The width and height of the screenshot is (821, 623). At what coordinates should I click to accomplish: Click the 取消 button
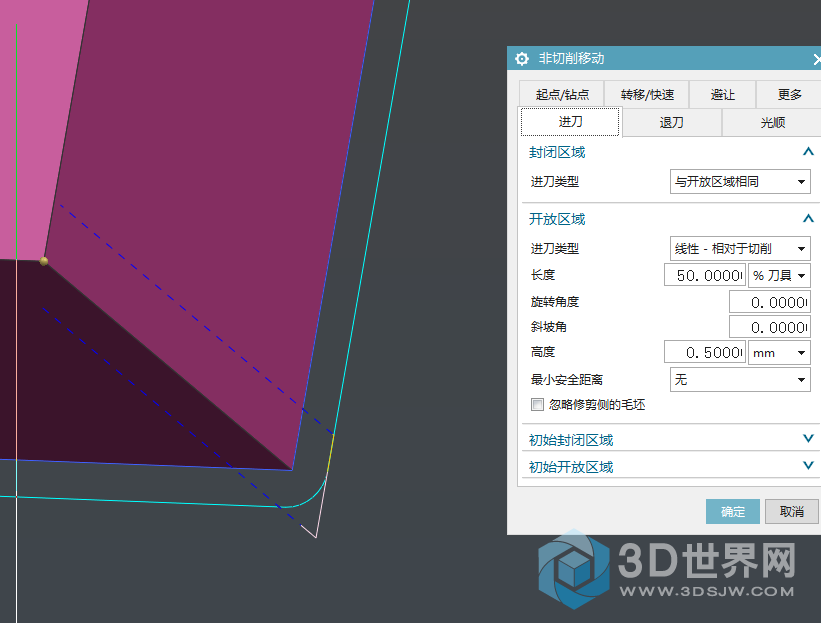click(791, 511)
